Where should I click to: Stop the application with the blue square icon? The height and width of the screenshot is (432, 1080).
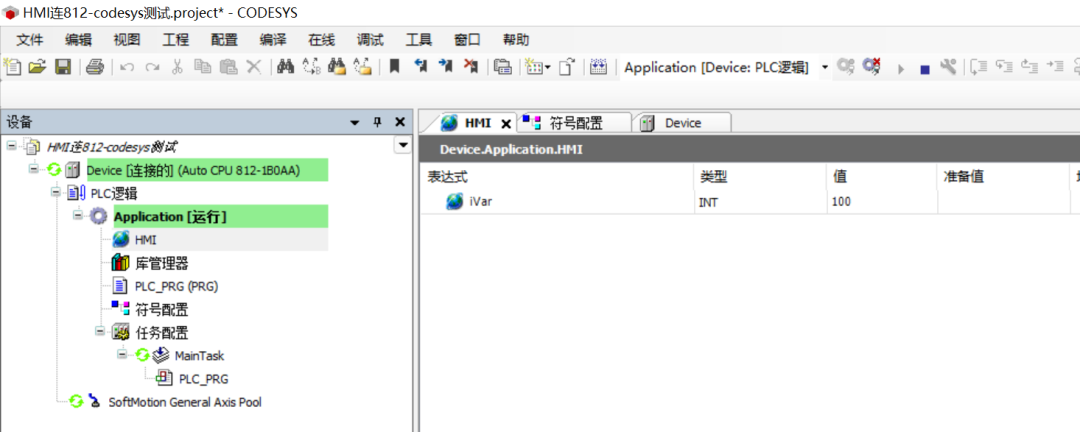click(925, 69)
